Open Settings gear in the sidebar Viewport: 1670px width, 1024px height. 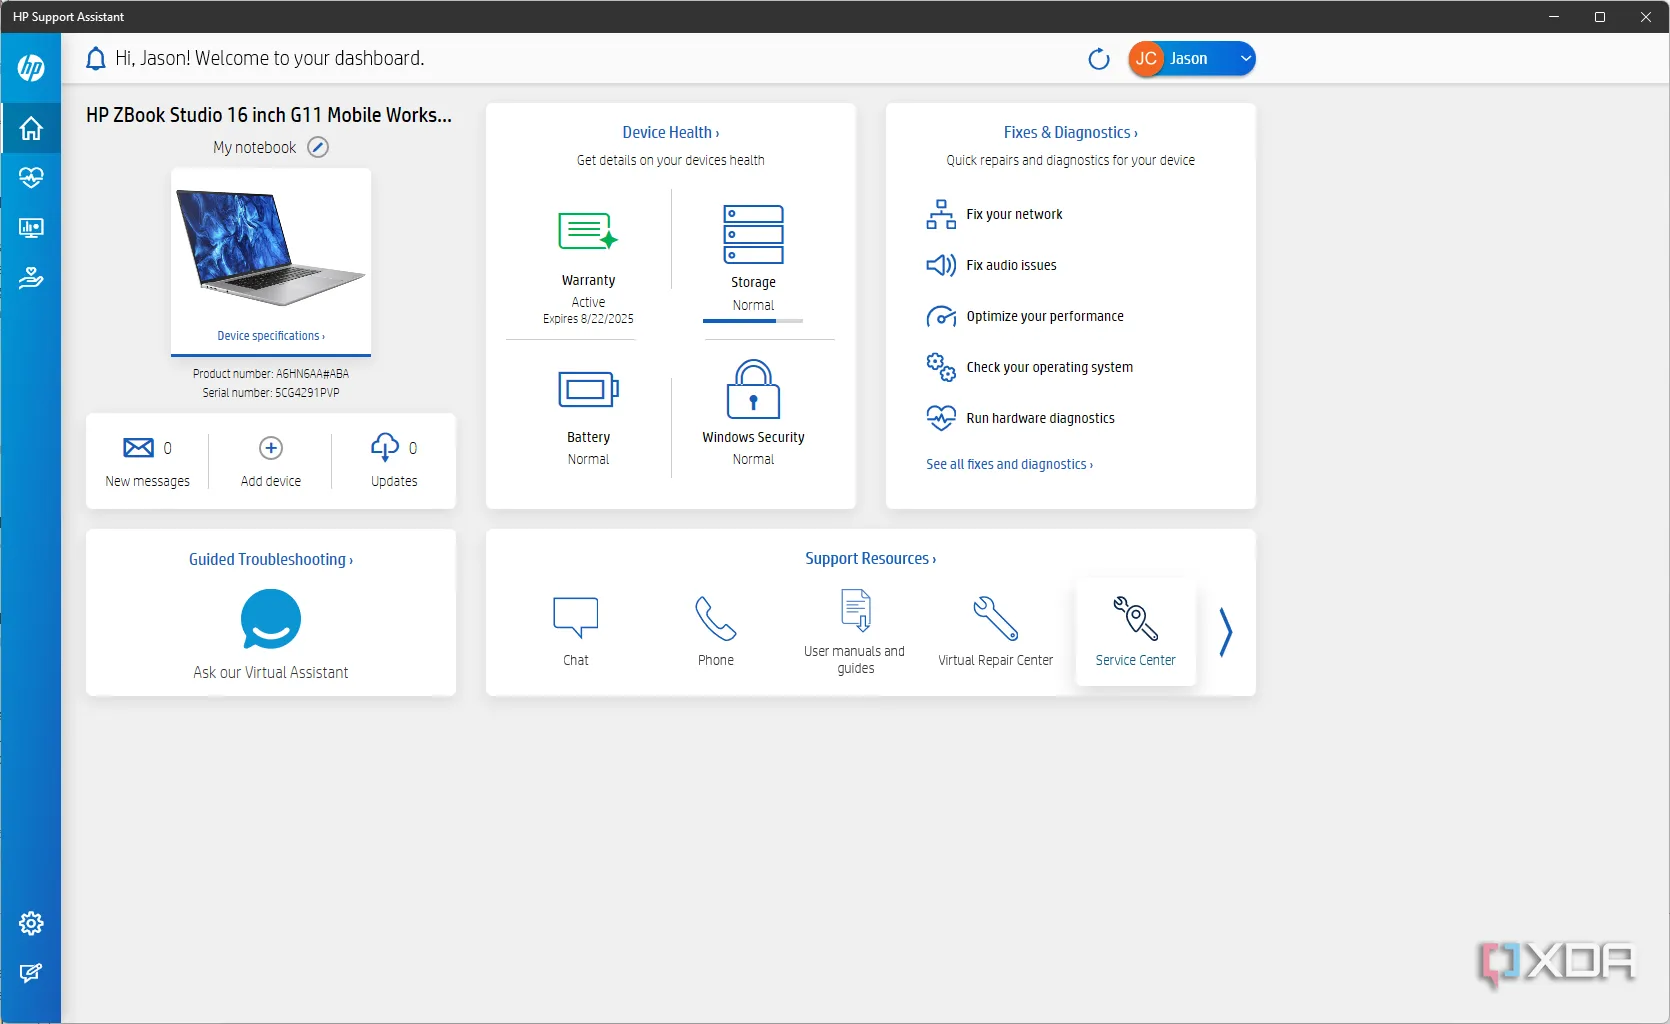(x=31, y=923)
